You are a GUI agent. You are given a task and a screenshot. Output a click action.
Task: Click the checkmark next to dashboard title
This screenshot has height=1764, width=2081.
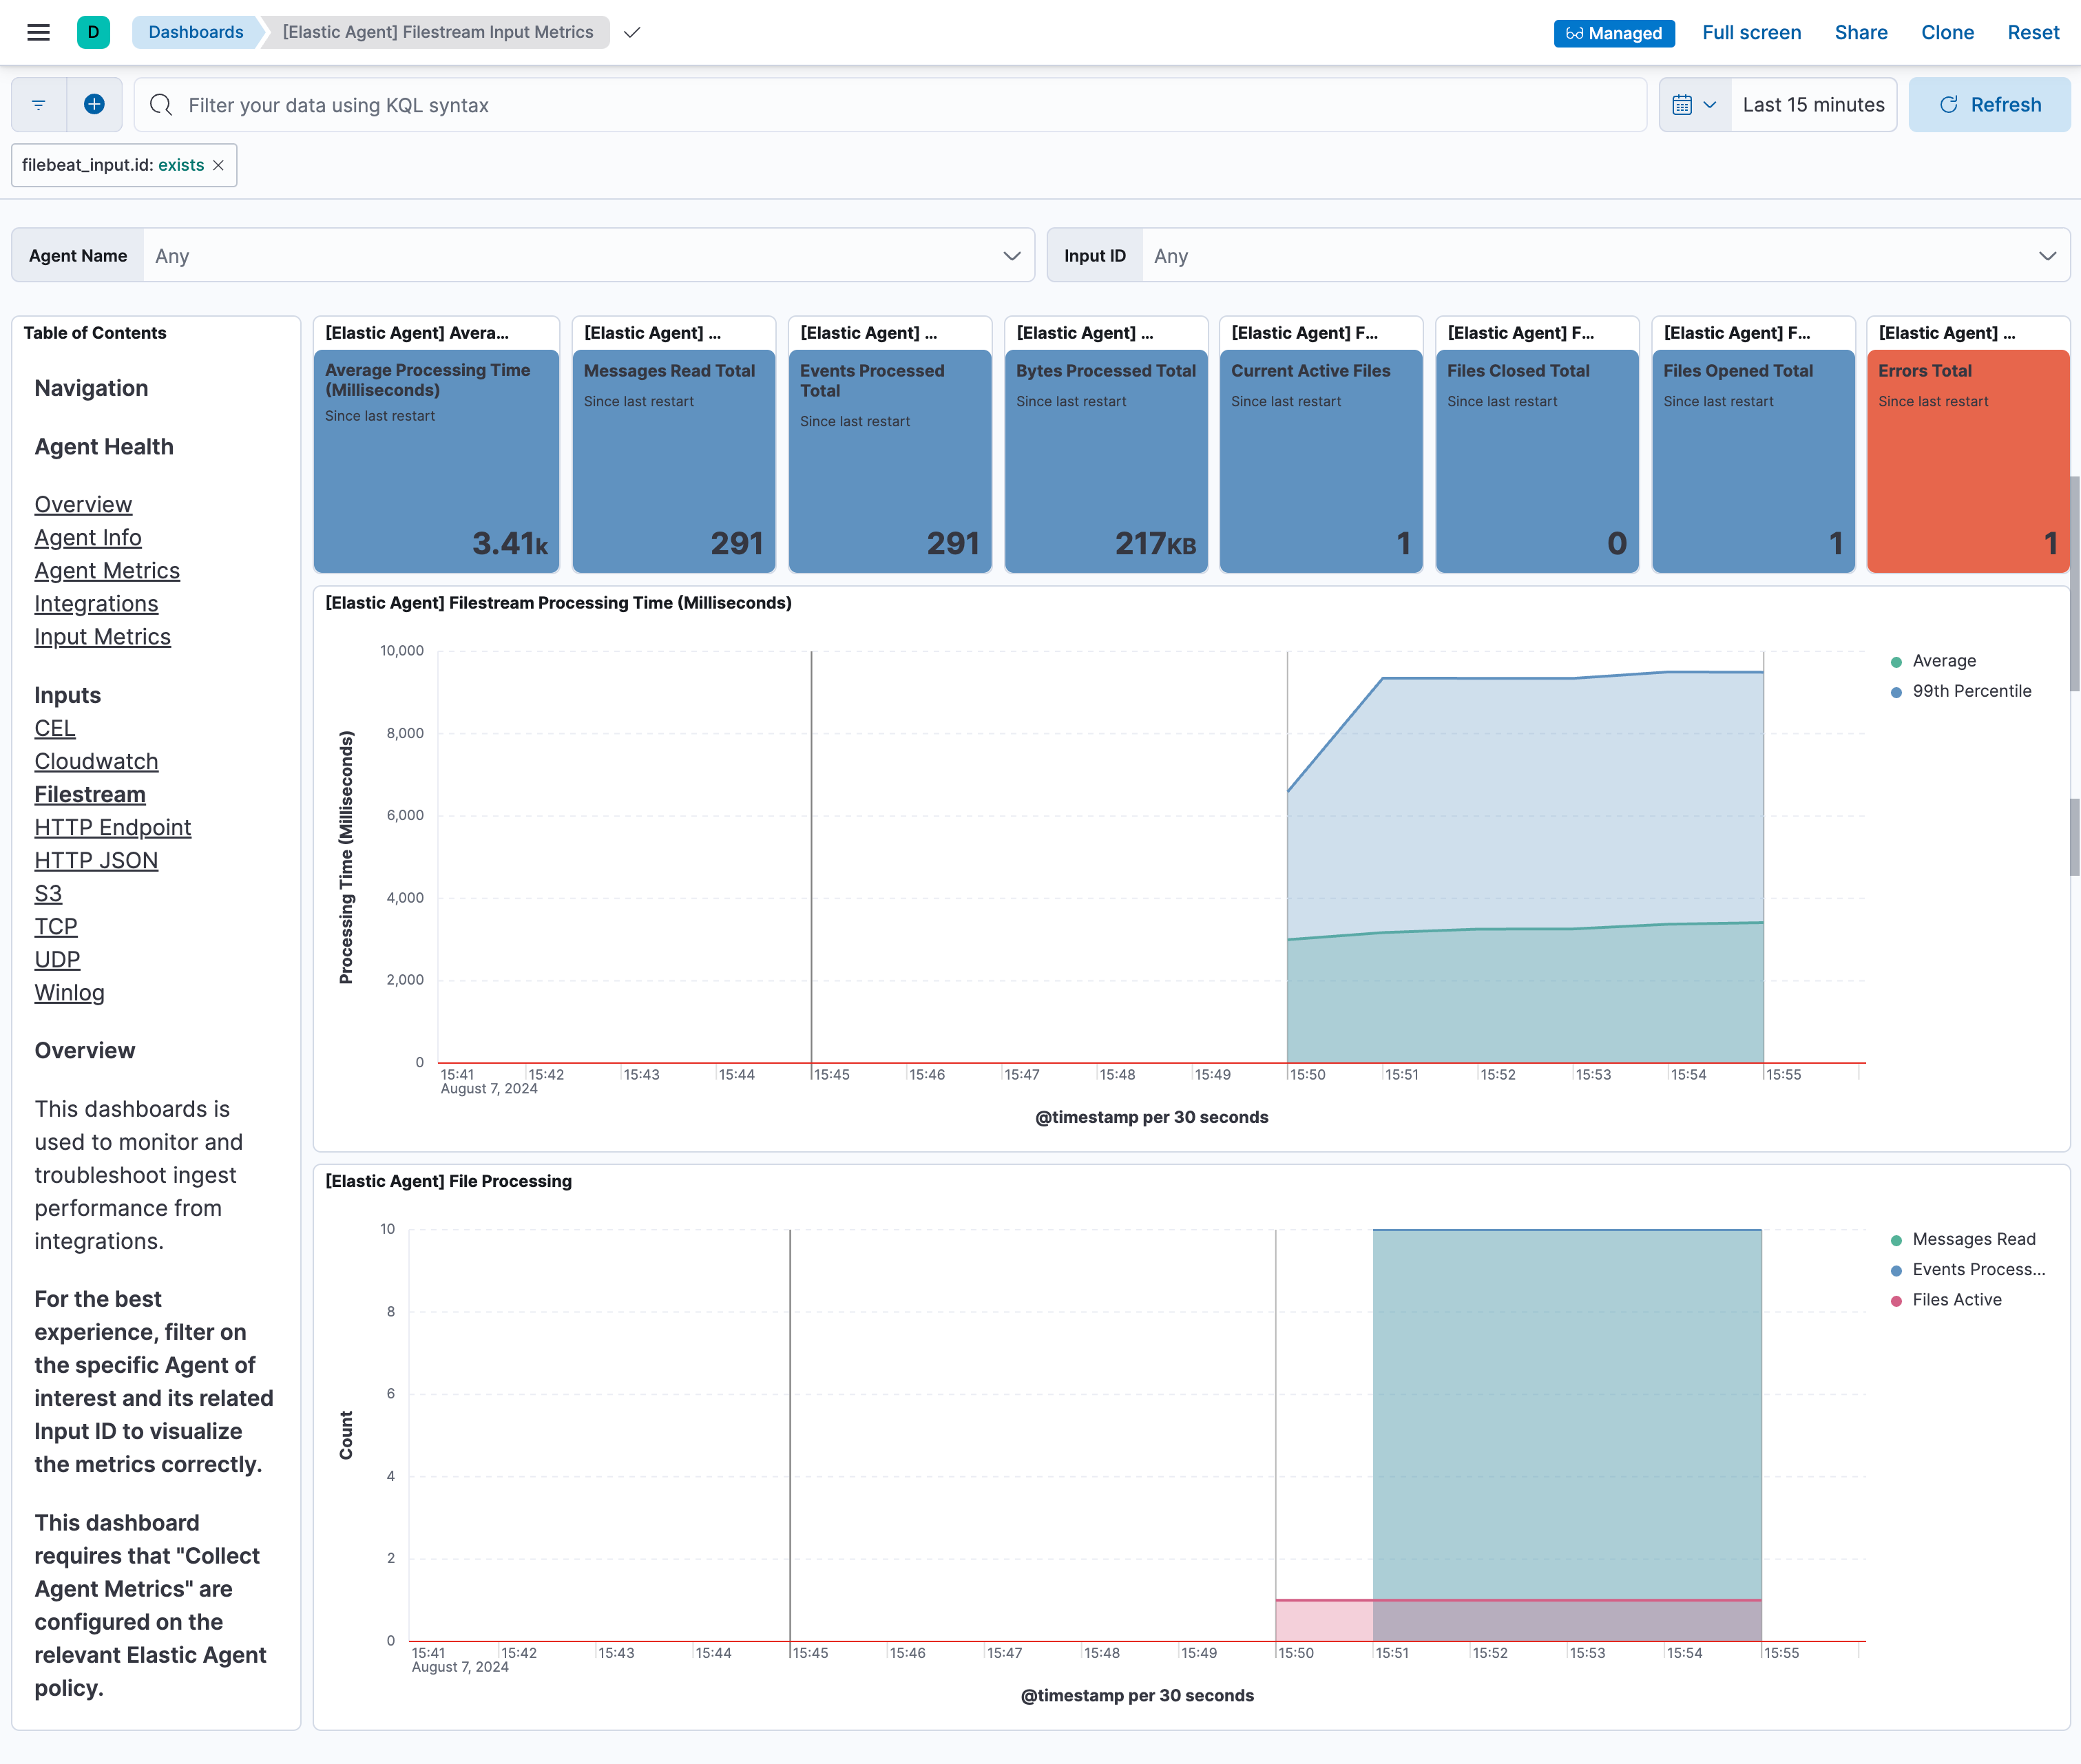632,33
